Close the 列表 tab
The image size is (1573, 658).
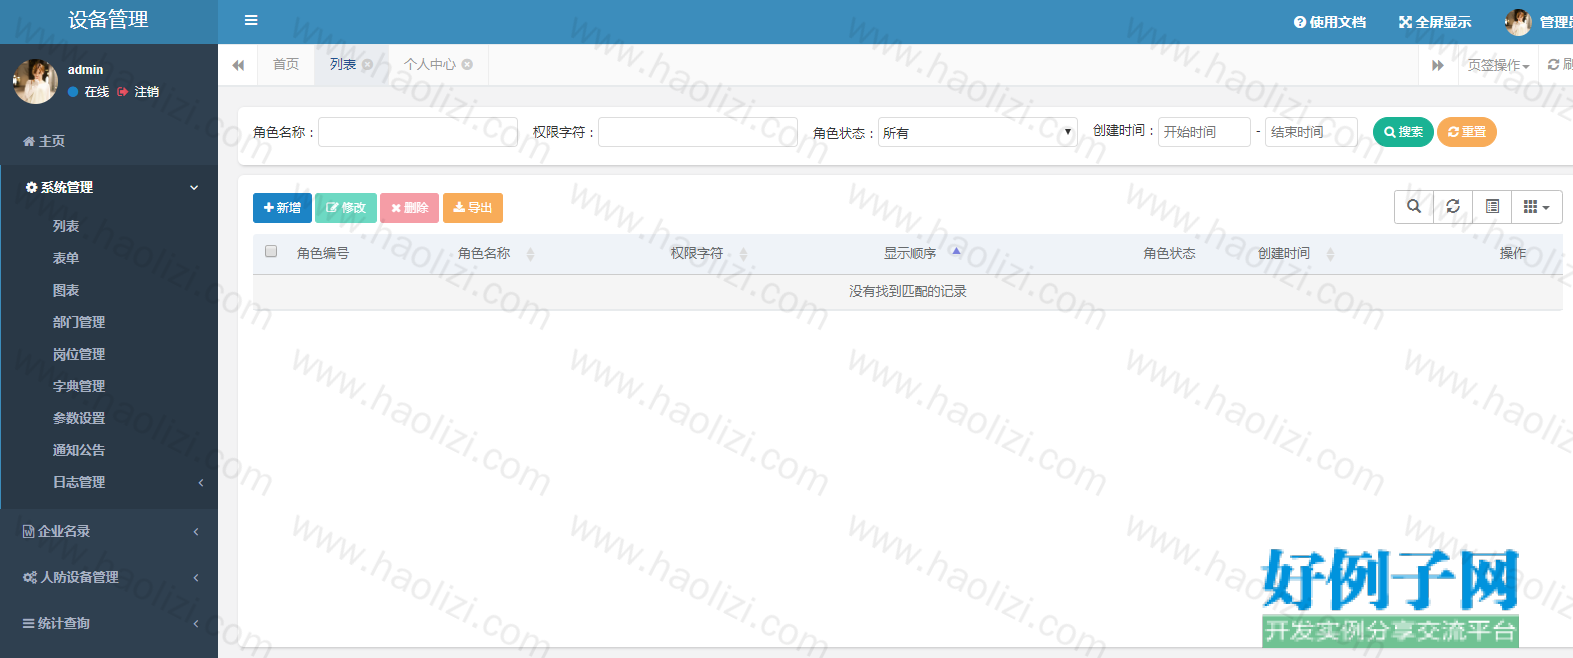click(367, 64)
